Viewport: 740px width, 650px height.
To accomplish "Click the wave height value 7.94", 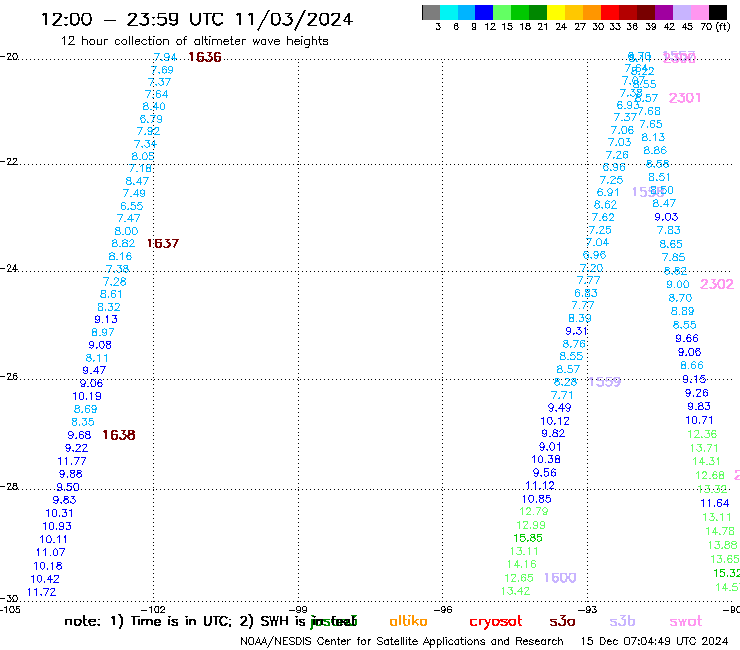I will click(x=165, y=57).
